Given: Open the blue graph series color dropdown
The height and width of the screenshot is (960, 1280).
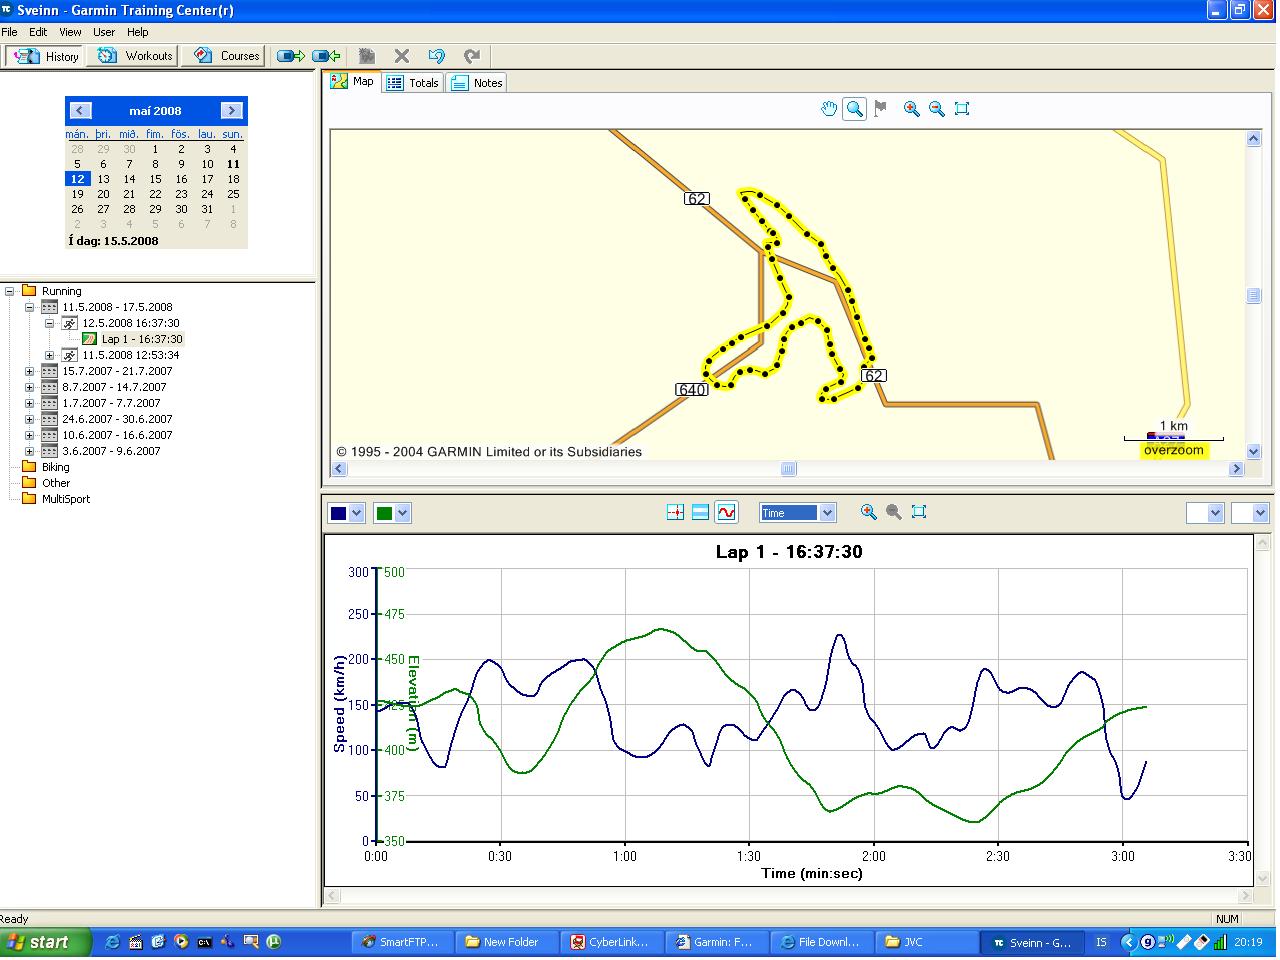Looking at the screenshot, I should coord(357,513).
